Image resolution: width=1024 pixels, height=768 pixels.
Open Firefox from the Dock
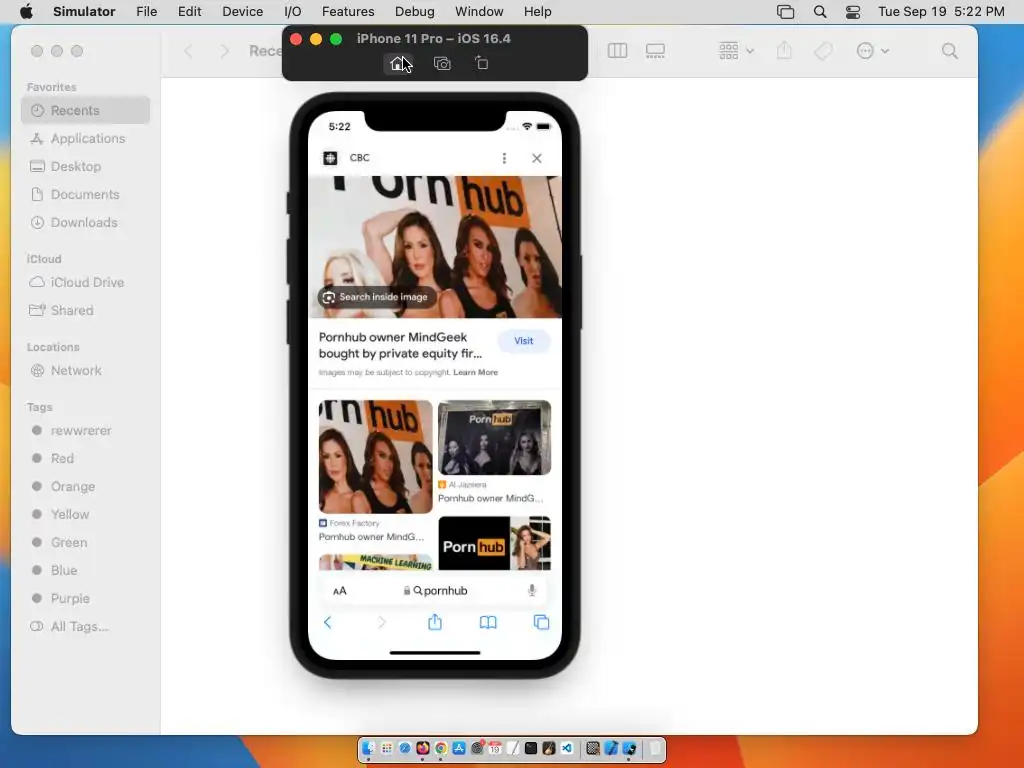click(x=423, y=748)
